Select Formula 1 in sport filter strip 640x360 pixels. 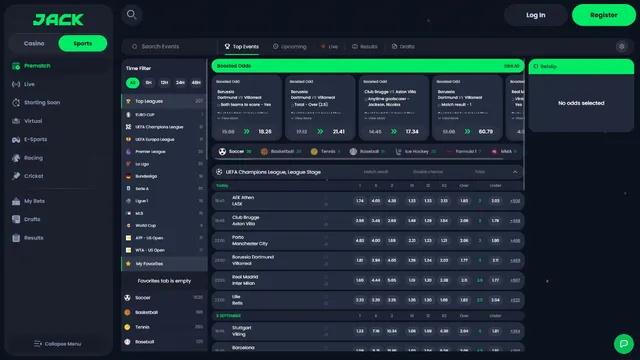pyautogui.click(x=463, y=151)
